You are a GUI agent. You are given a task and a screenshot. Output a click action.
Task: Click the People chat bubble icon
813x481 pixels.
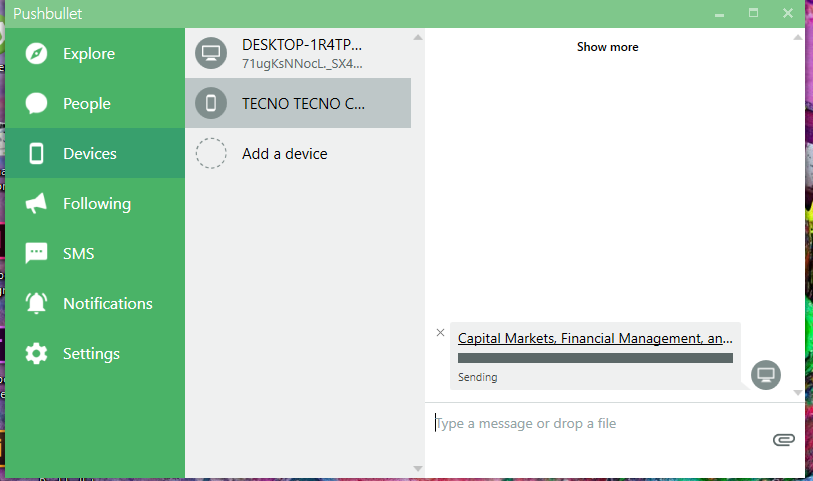pyautogui.click(x=36, y=103)
